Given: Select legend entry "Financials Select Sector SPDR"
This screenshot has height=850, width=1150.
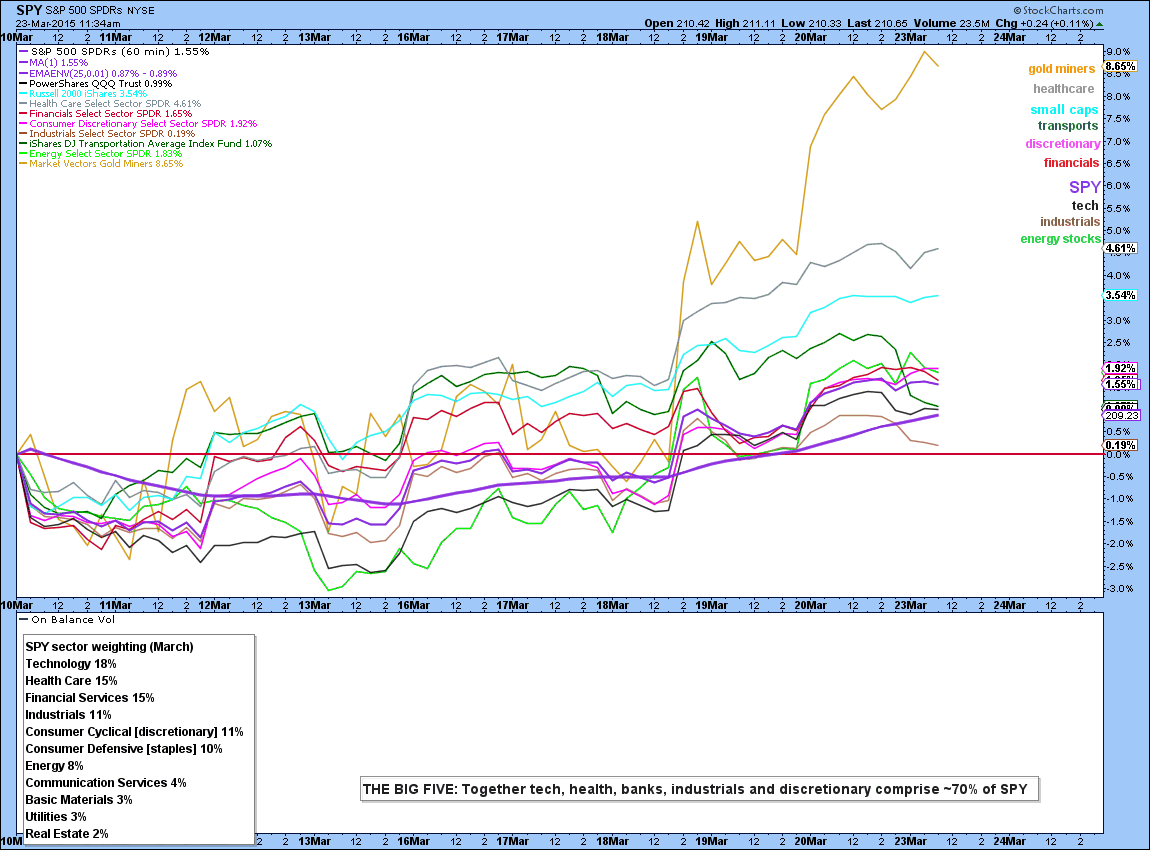Looking at the screenshot, I should click(106, 114).
